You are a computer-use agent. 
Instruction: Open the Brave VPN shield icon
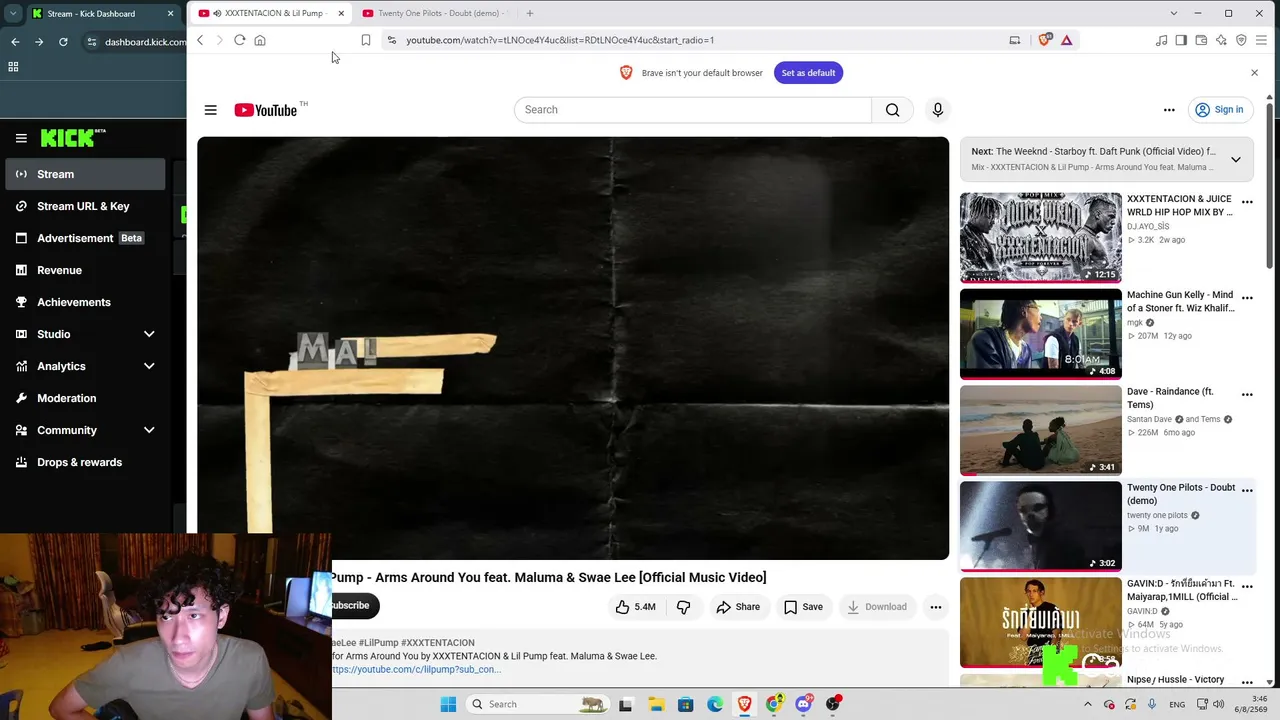1241,40
